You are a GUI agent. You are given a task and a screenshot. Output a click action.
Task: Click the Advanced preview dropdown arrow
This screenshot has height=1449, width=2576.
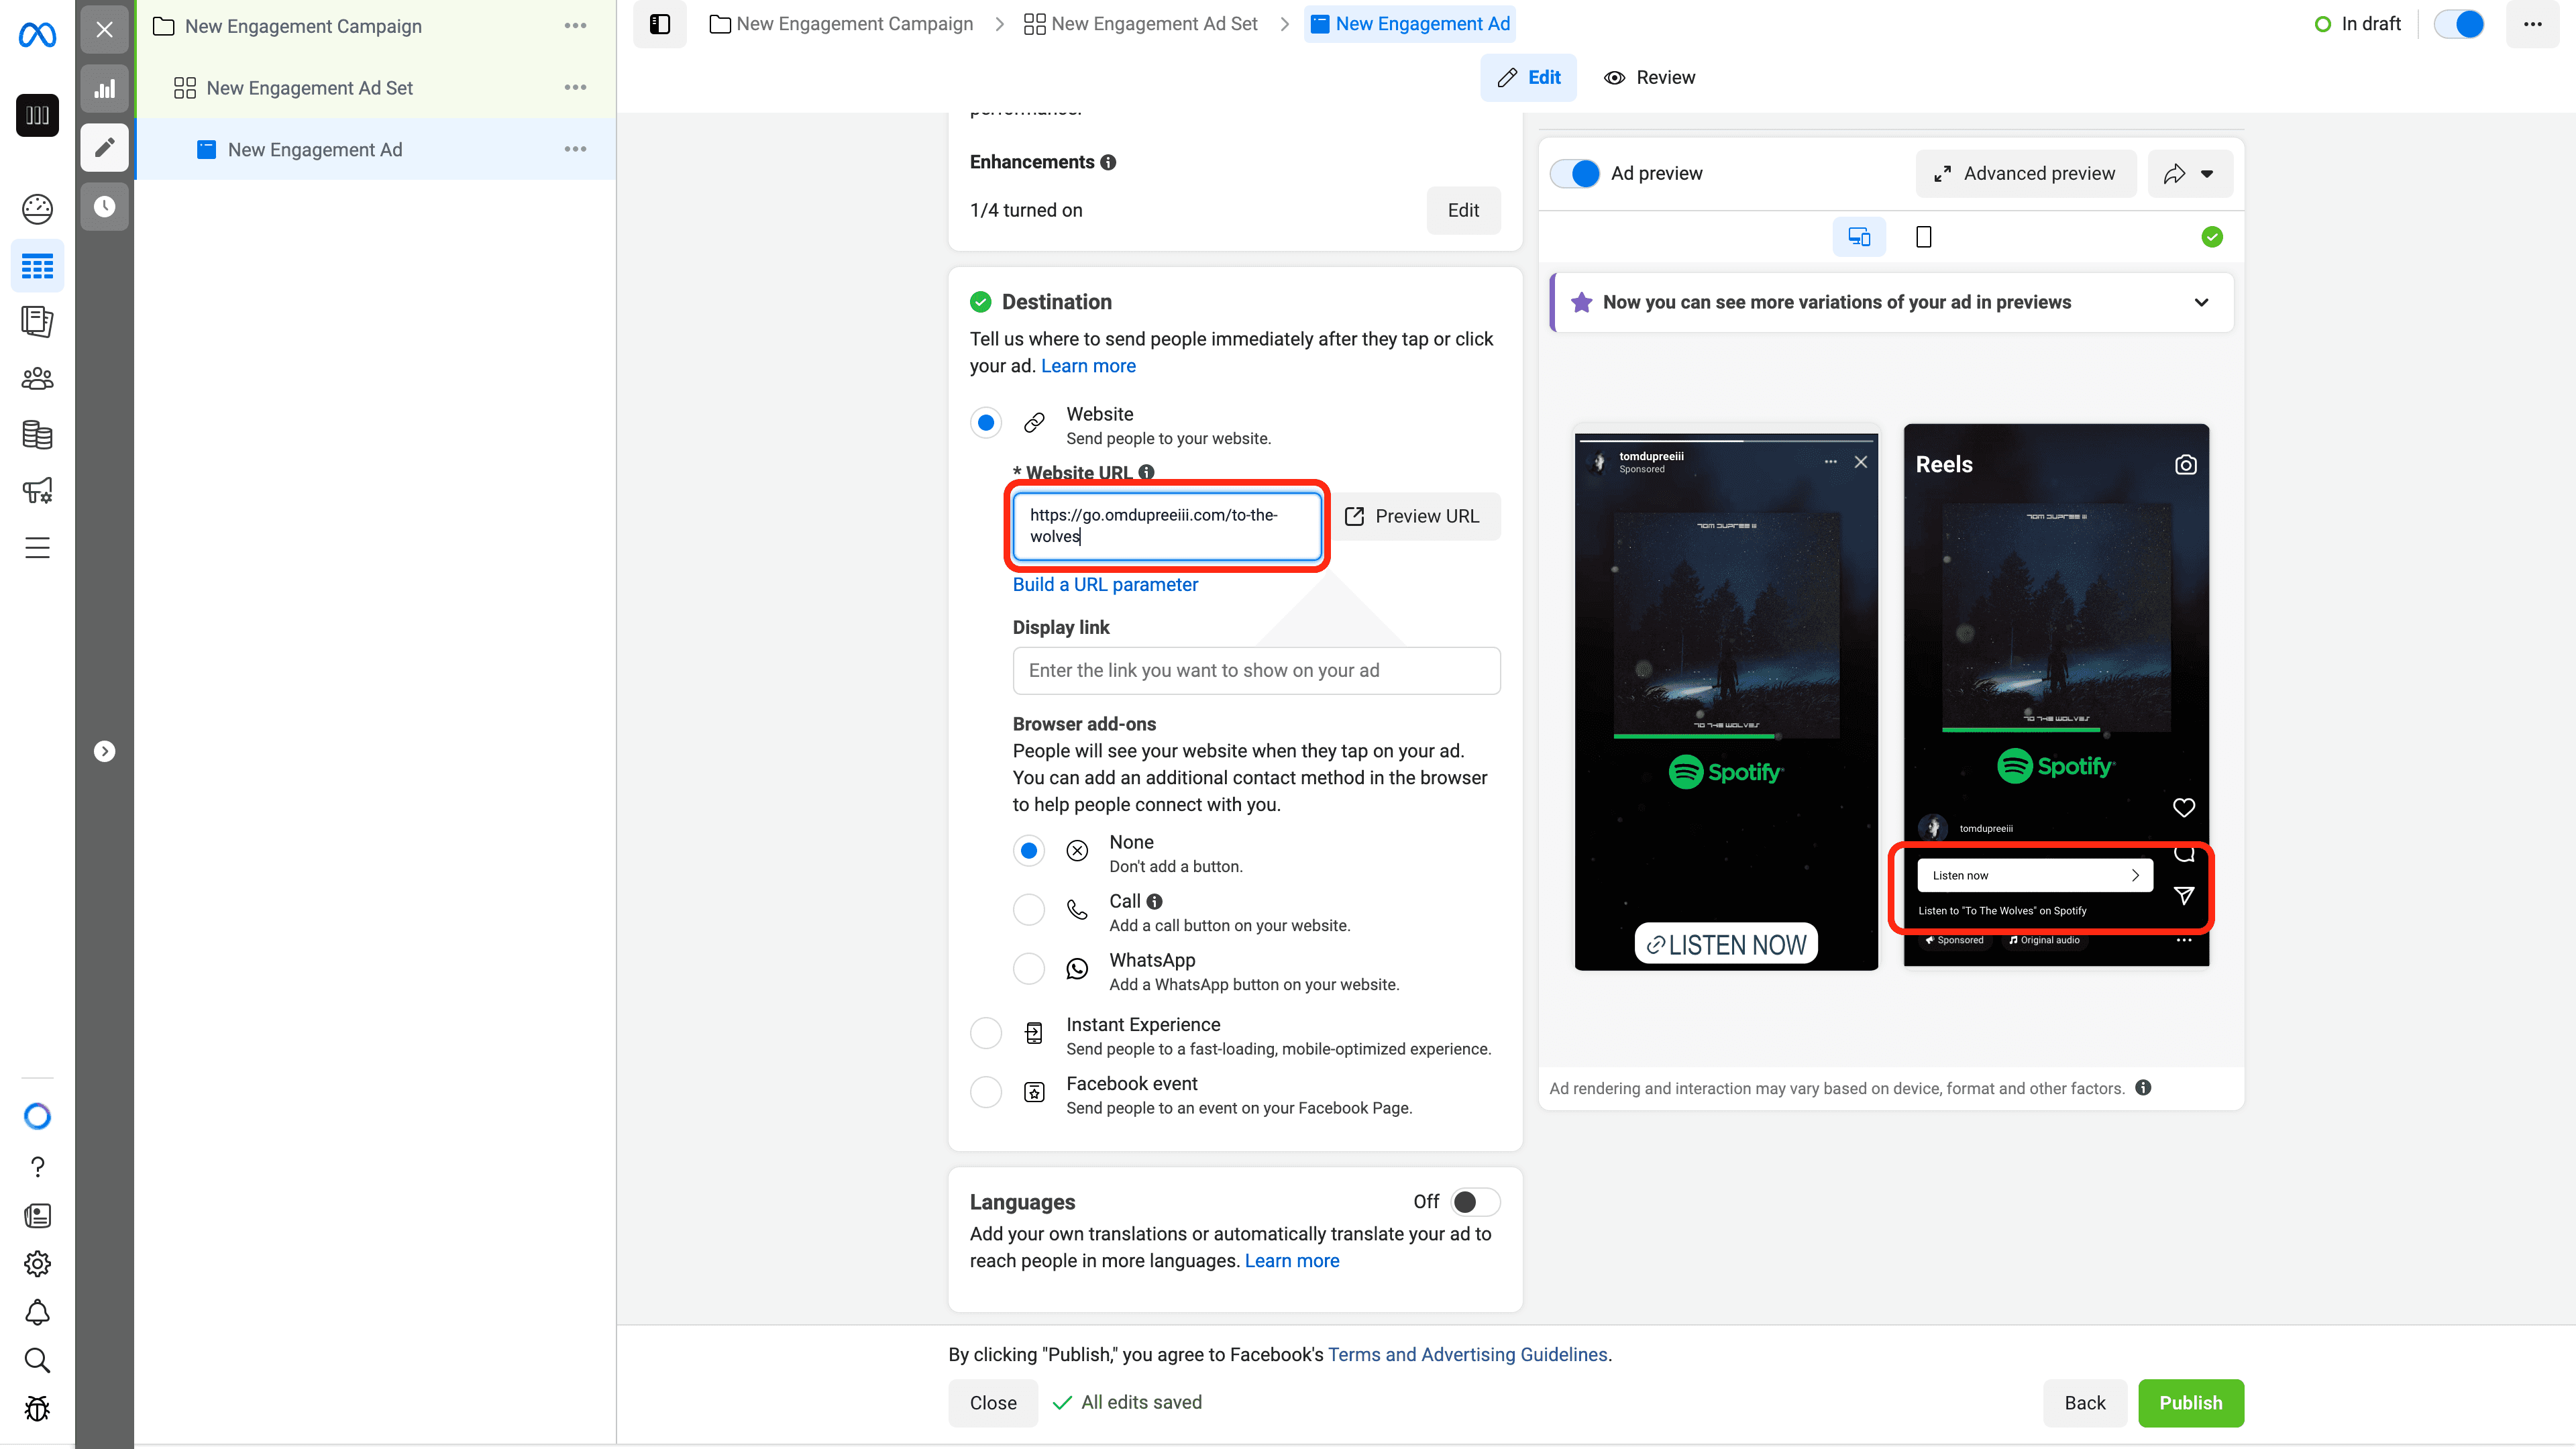pyautogui.click(x=2208, y=173)
